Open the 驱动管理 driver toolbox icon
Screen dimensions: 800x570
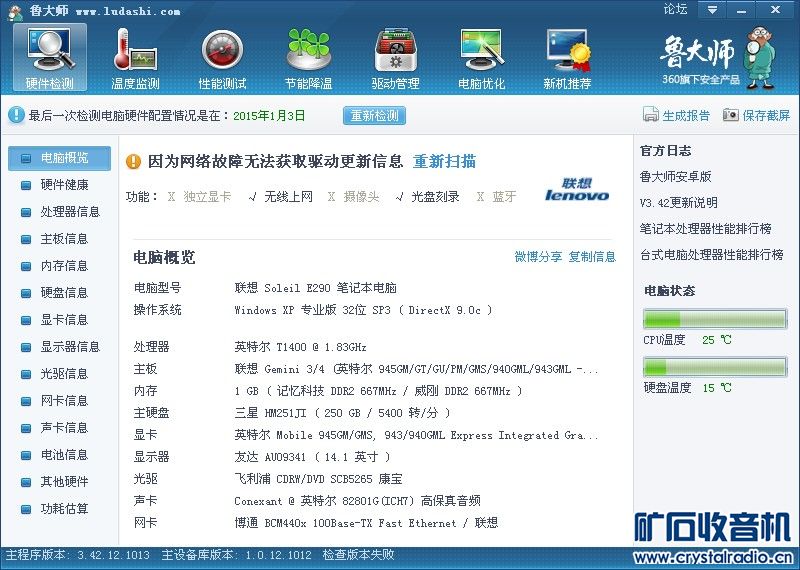[395, 58]
